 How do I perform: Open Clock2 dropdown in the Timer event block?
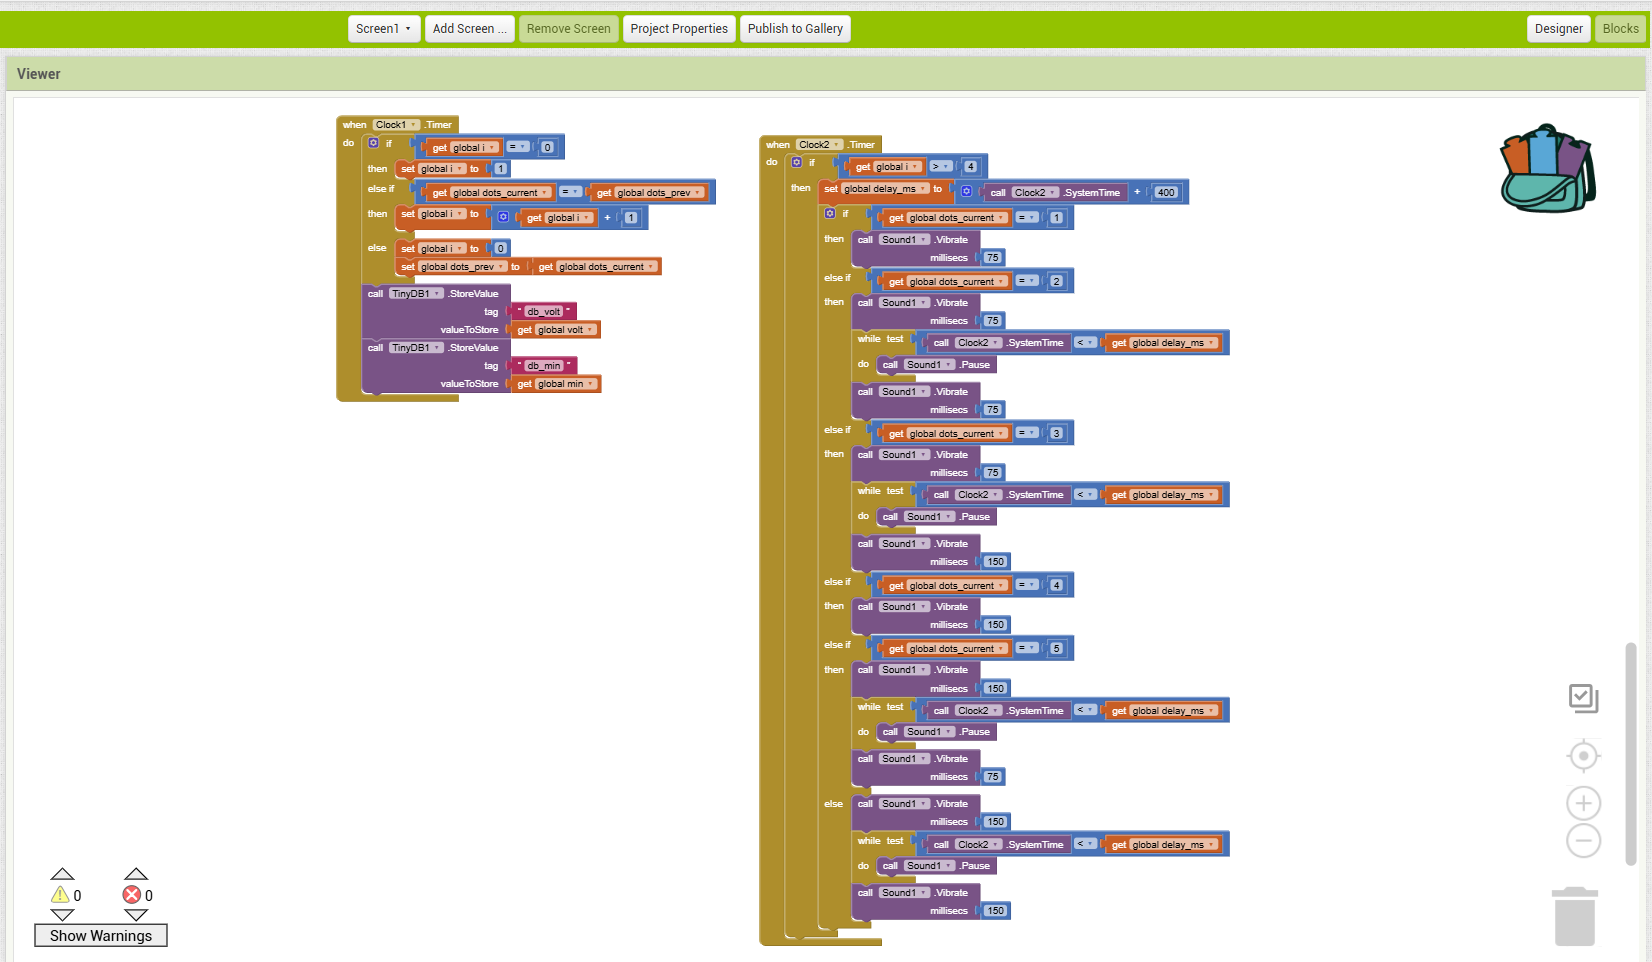819,145
